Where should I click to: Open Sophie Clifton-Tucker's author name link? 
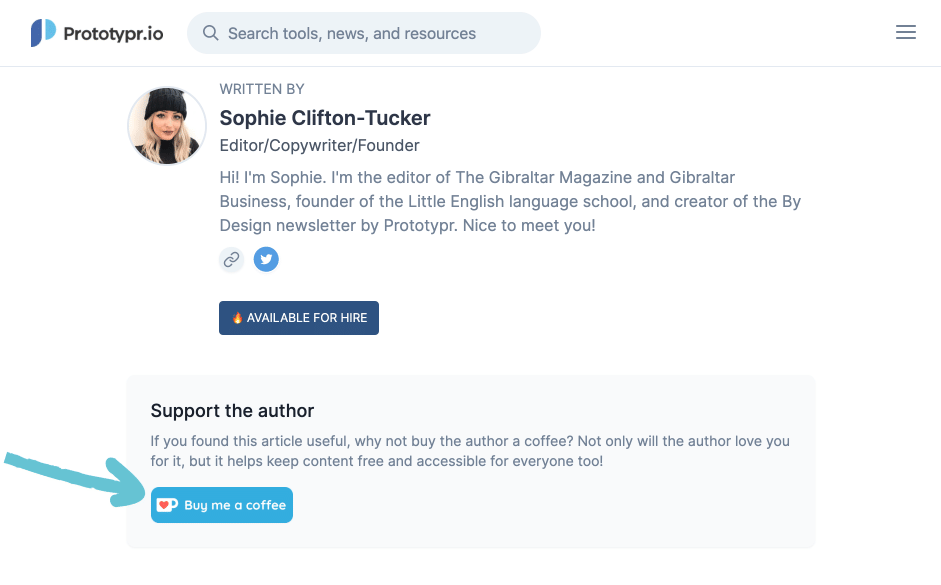point(325,118)
